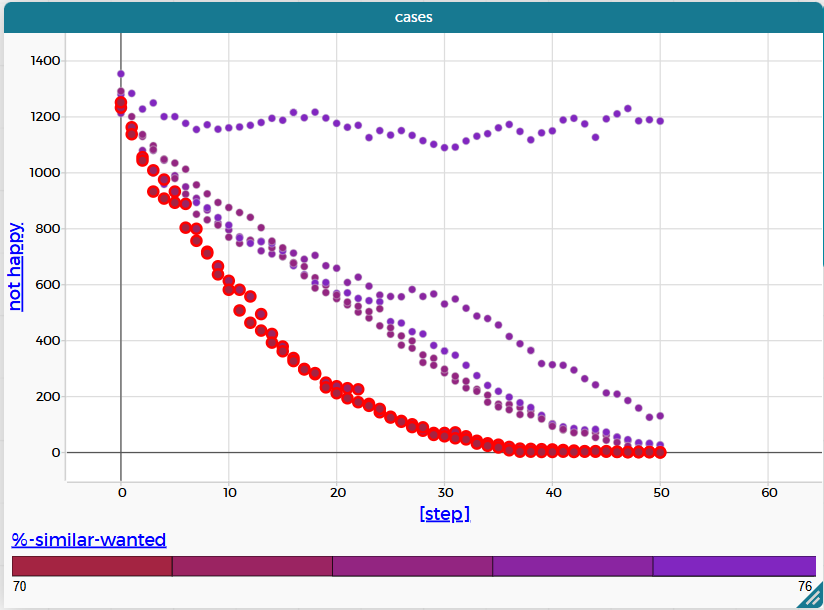Select the fourth legend color segment

573,566
